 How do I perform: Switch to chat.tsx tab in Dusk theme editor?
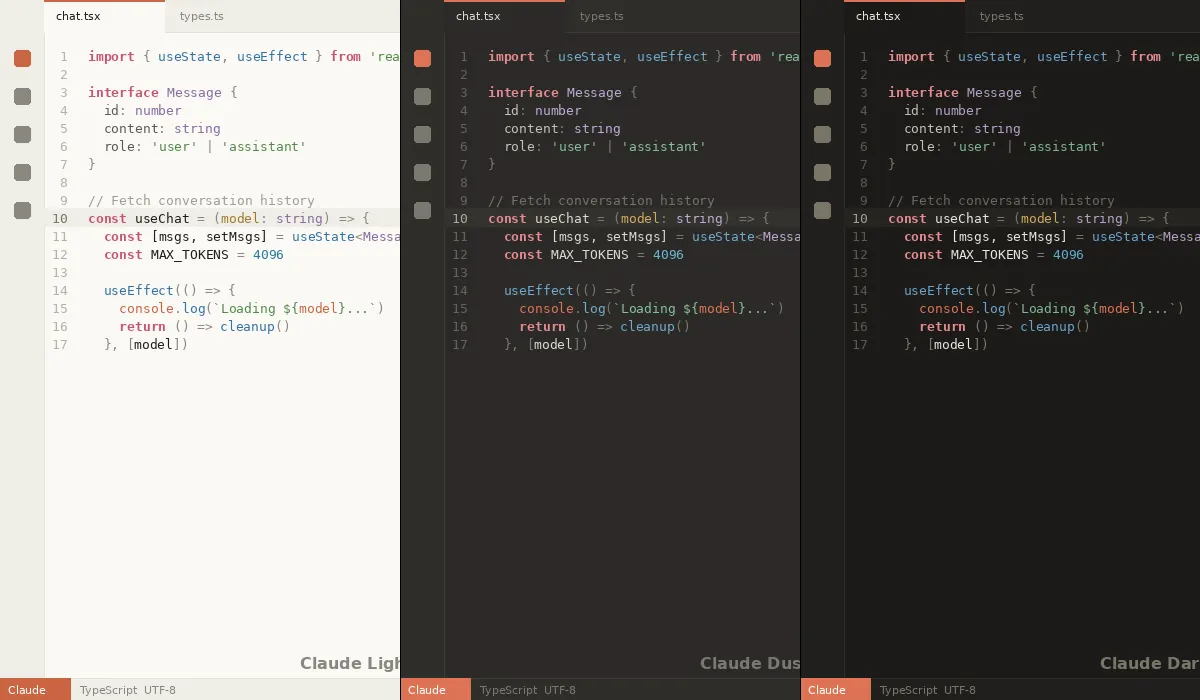click(x=504, y=17)
